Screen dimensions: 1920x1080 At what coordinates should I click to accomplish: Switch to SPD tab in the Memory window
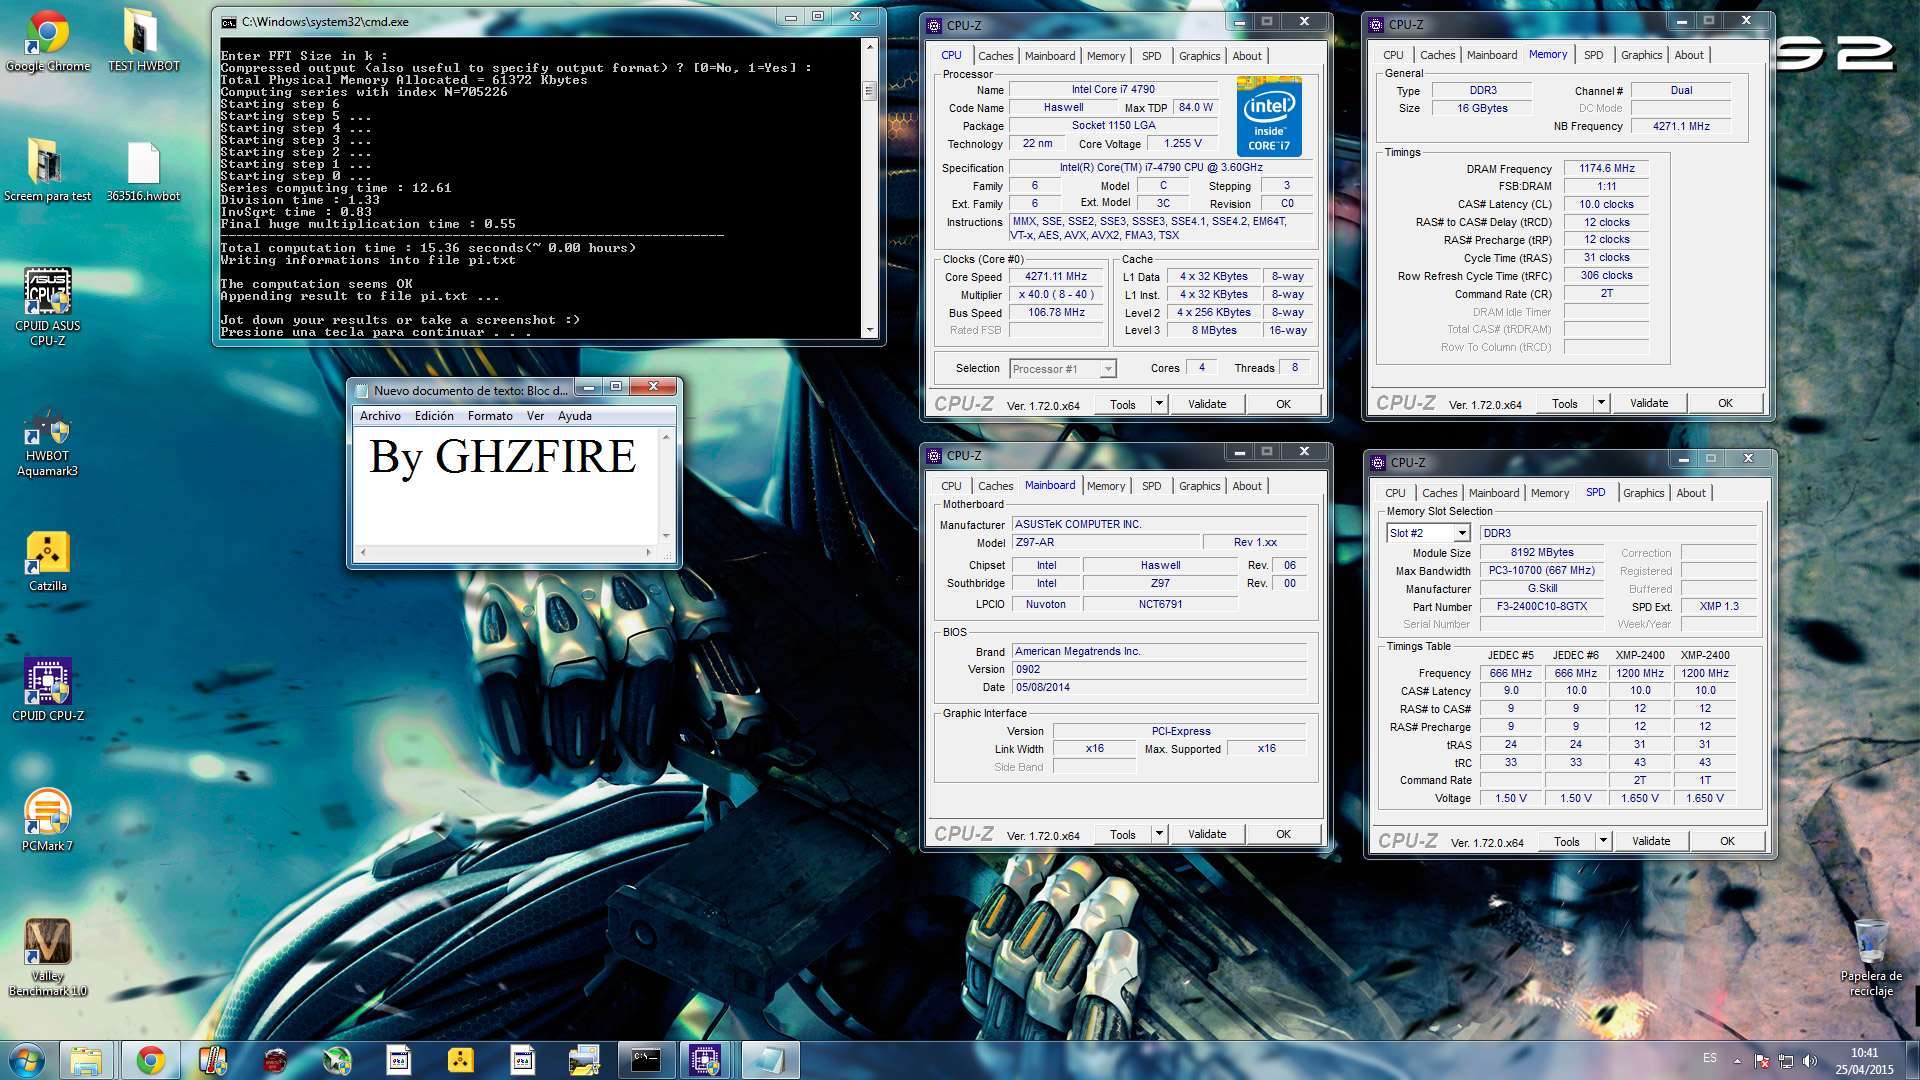pos(1593,55)
